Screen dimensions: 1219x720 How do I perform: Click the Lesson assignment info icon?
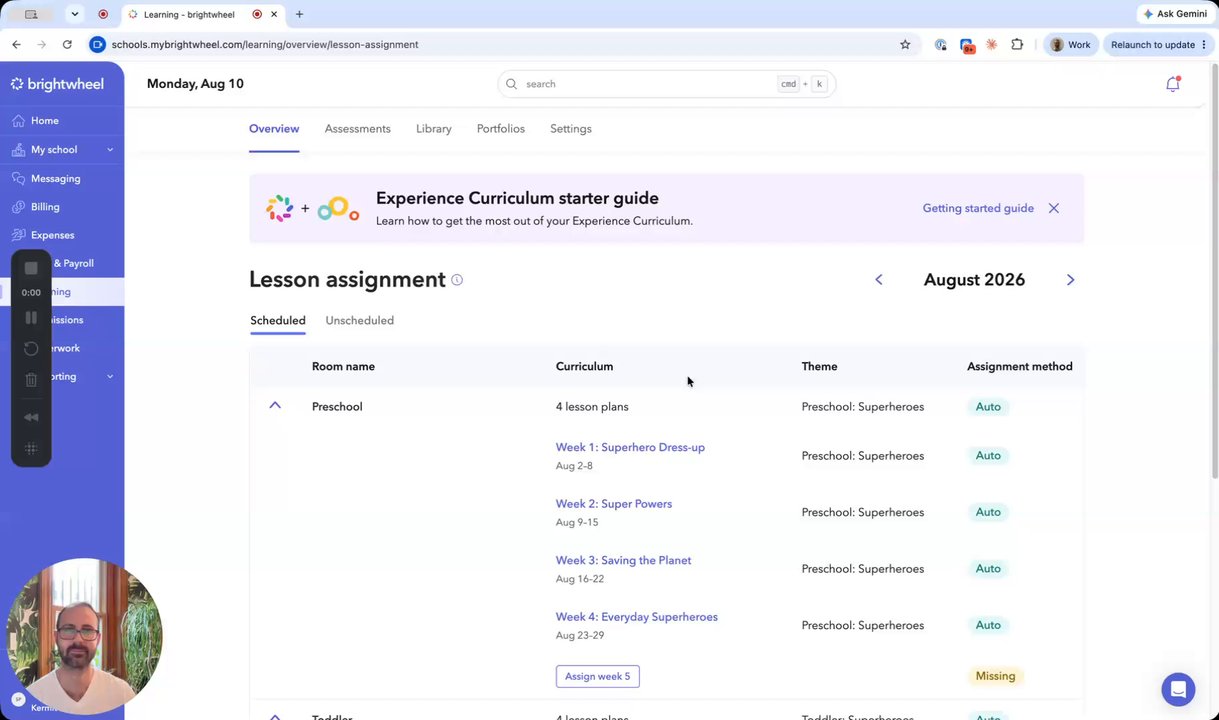(x=457, y=280)
